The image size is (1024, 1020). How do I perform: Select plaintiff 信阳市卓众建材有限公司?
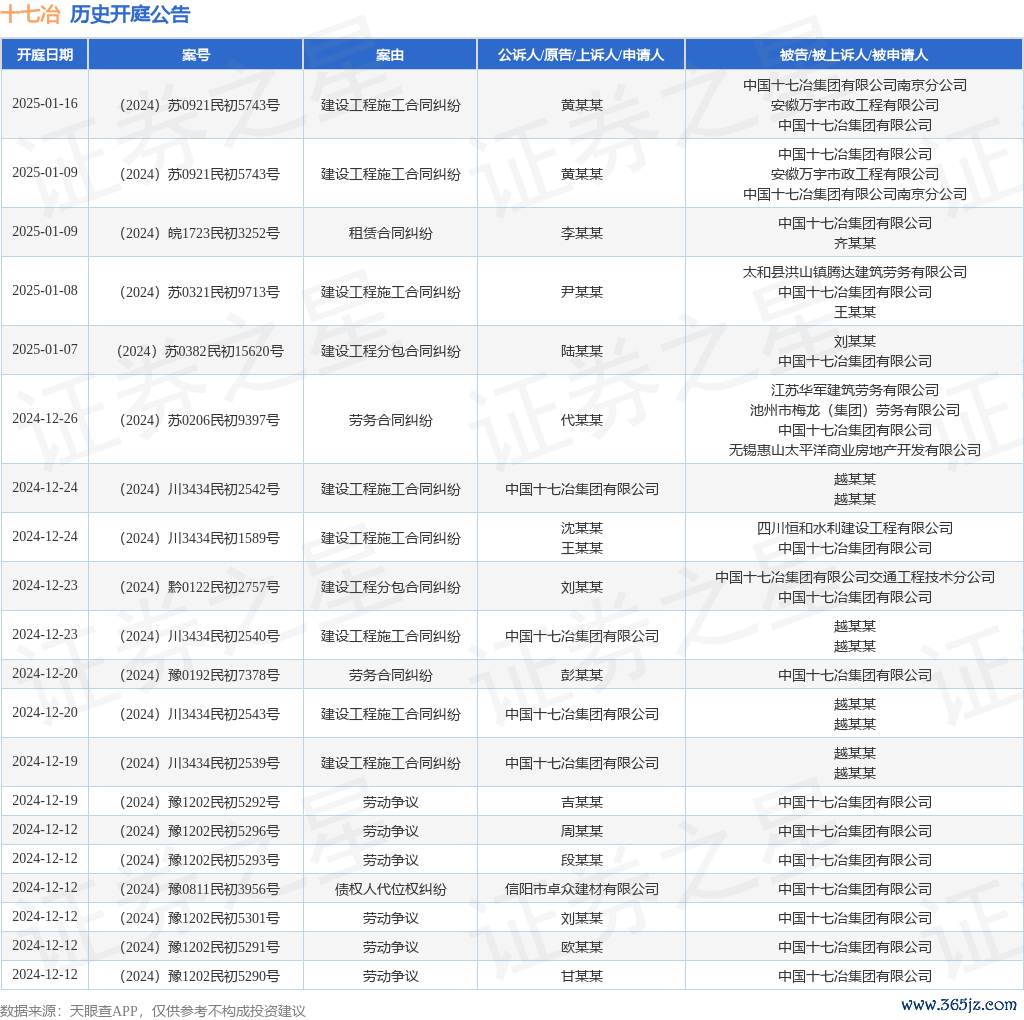pyautogui.click(x=581, y=889)
